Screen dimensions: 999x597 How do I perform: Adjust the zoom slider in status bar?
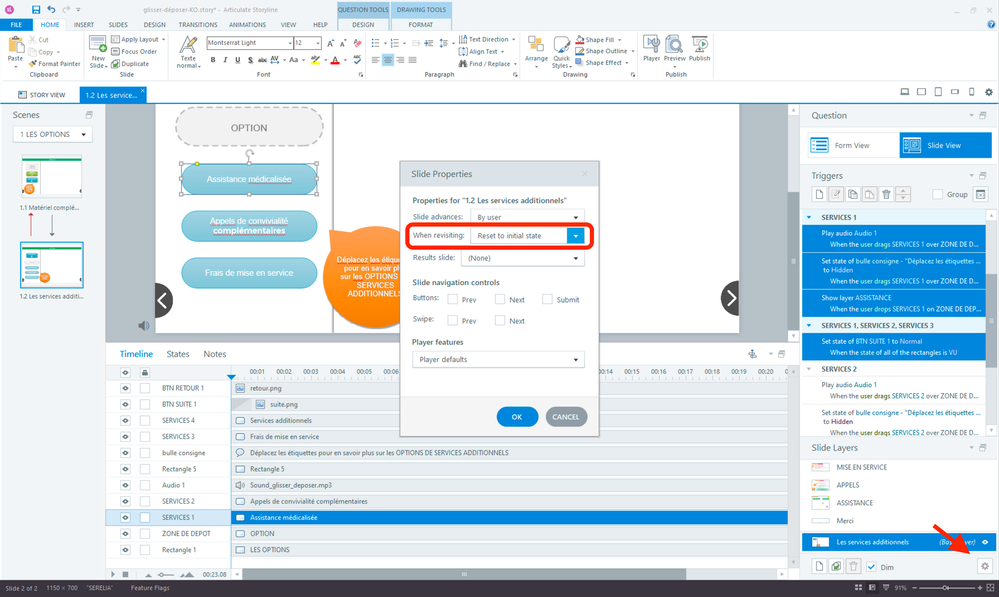click(x=946, y=588)
